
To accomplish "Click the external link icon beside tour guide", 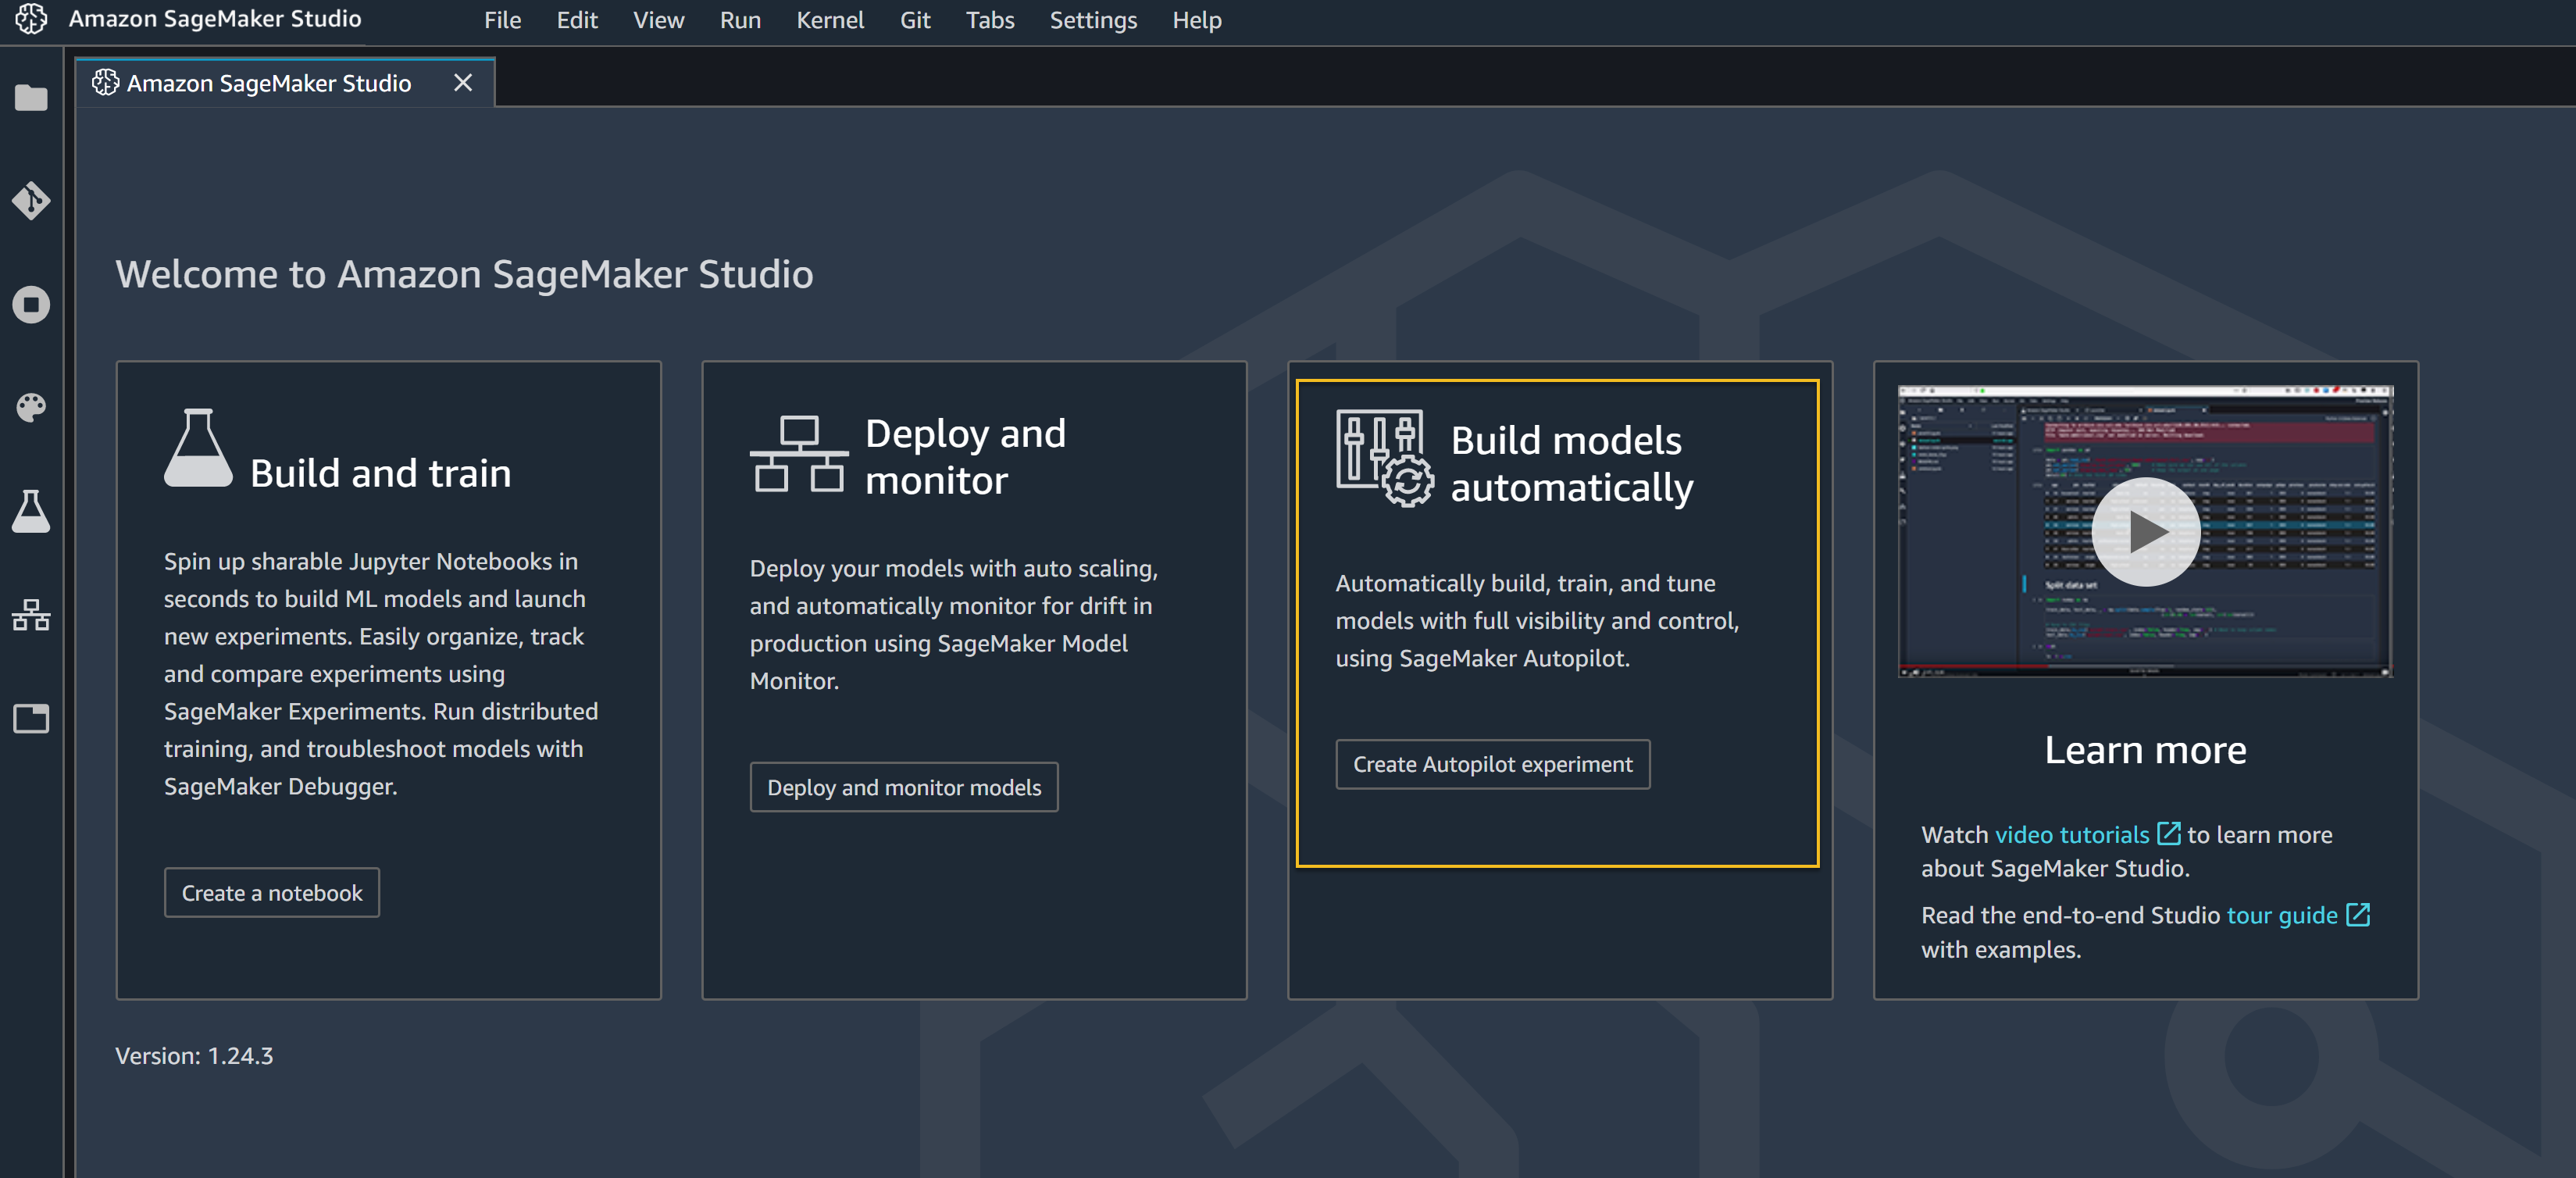I will point(2359,914).
